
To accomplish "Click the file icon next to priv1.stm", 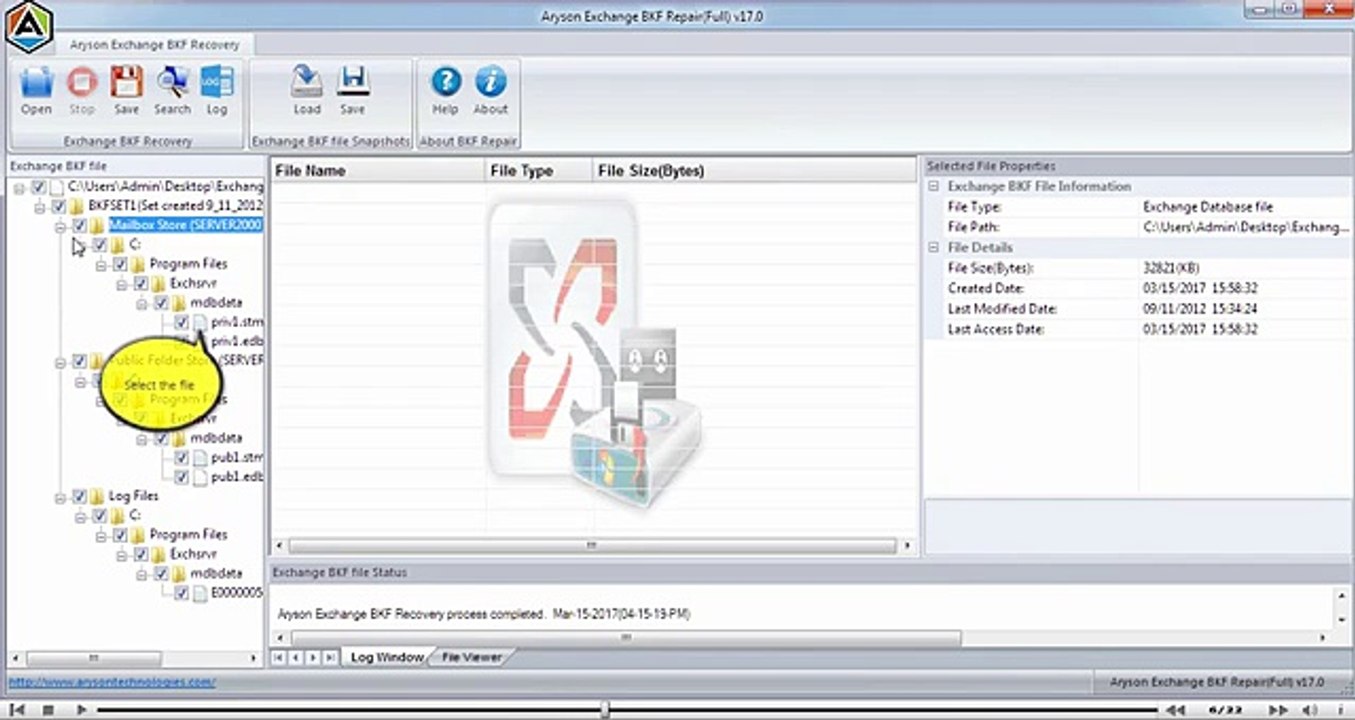I will [x=200, y=322].
